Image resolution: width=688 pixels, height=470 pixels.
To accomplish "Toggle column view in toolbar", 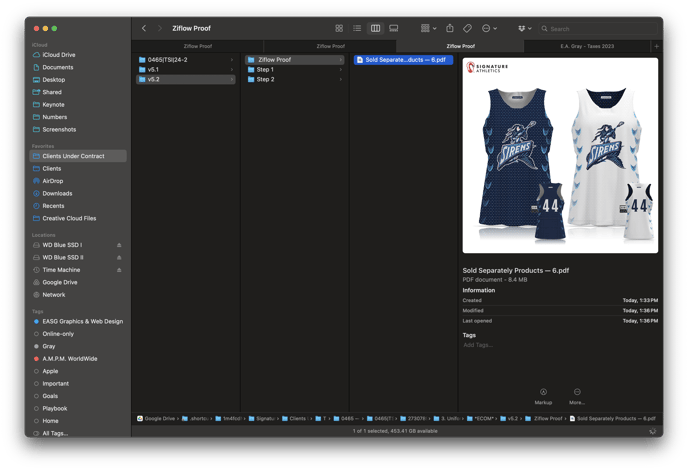I will 375,29.
